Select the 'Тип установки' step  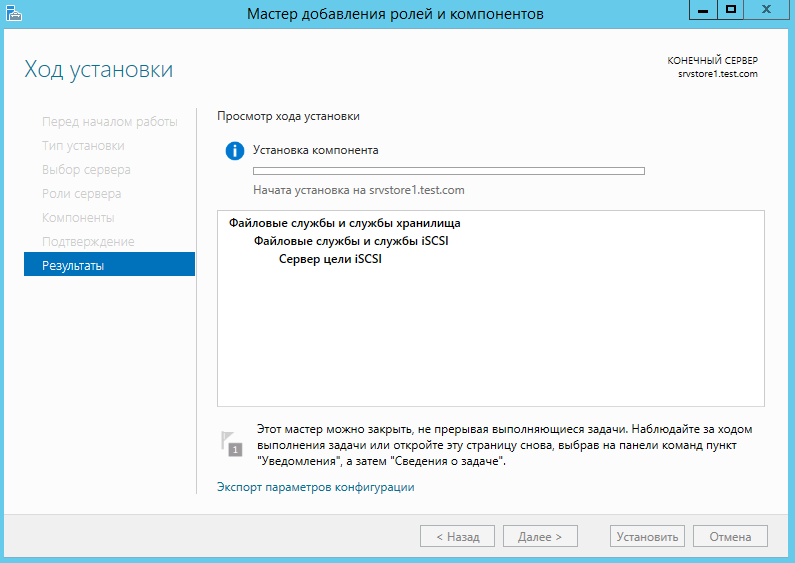tap(83, 146)
